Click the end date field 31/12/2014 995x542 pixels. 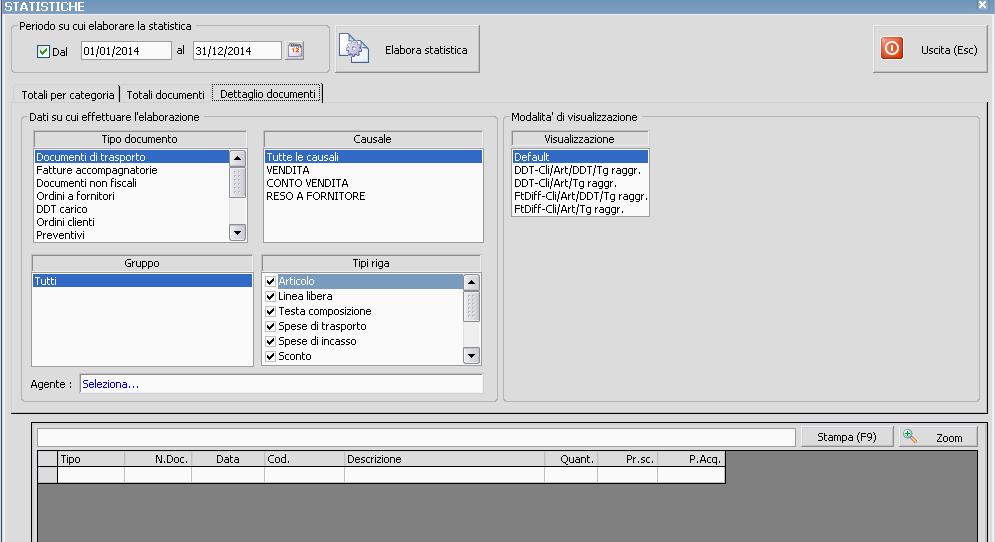coord(237,51)
